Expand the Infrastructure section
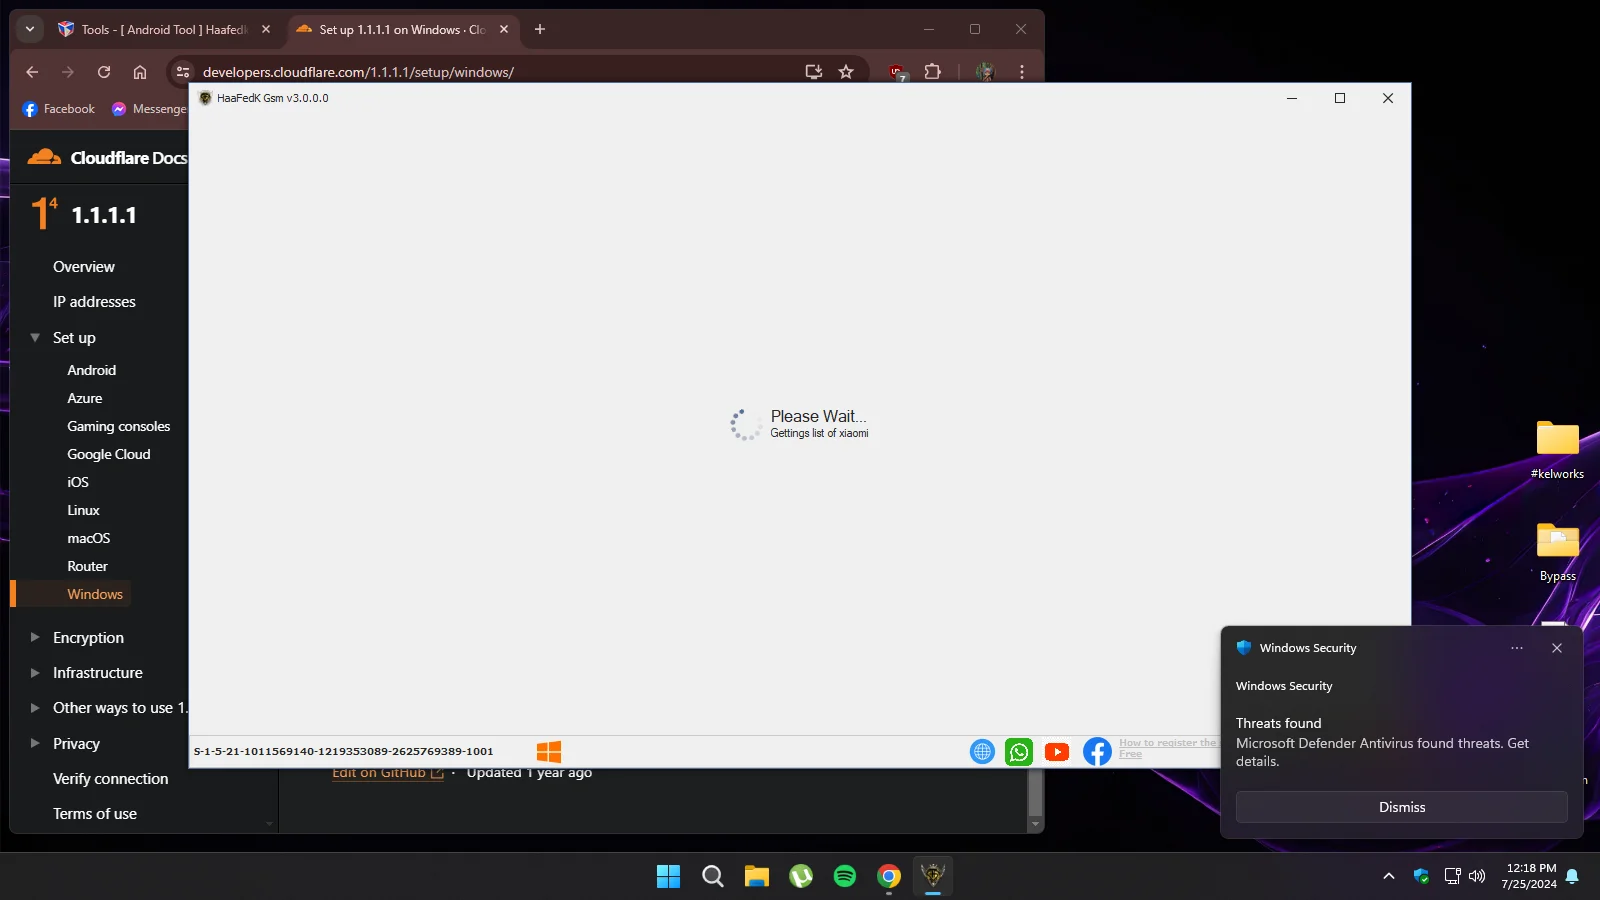Image resolution: width=1600 pixels, height=900 pixels. pos(35,673)
